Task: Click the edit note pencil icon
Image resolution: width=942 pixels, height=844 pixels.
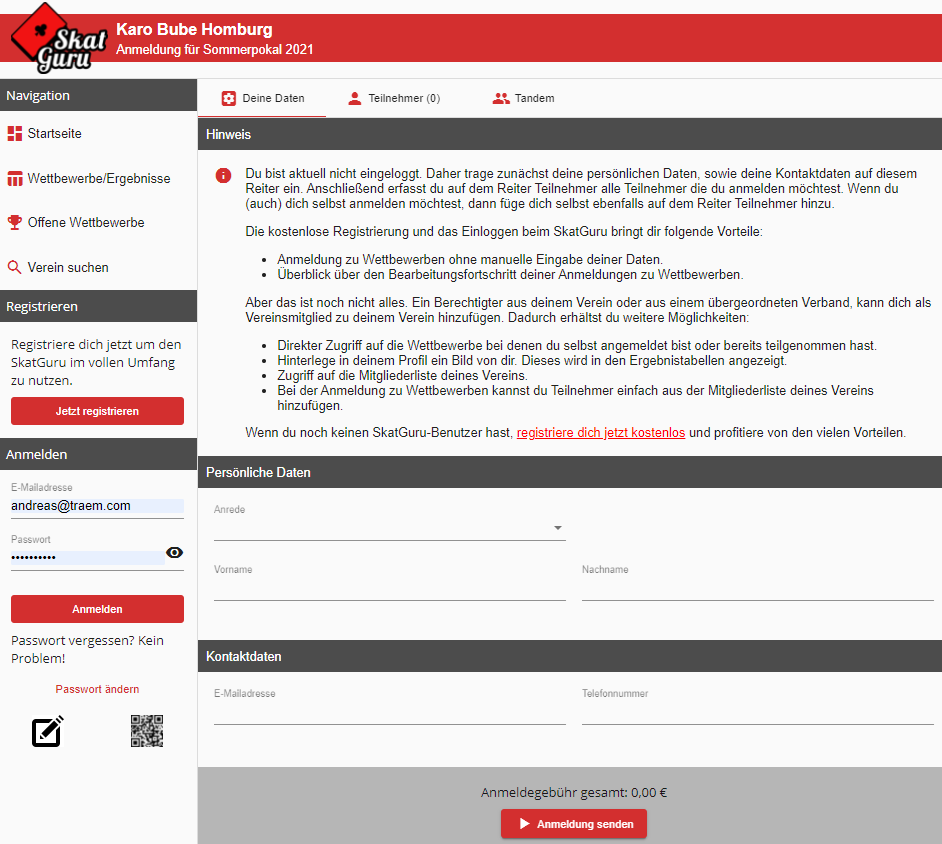Action: pyautogui.click(x=48, y=731)
